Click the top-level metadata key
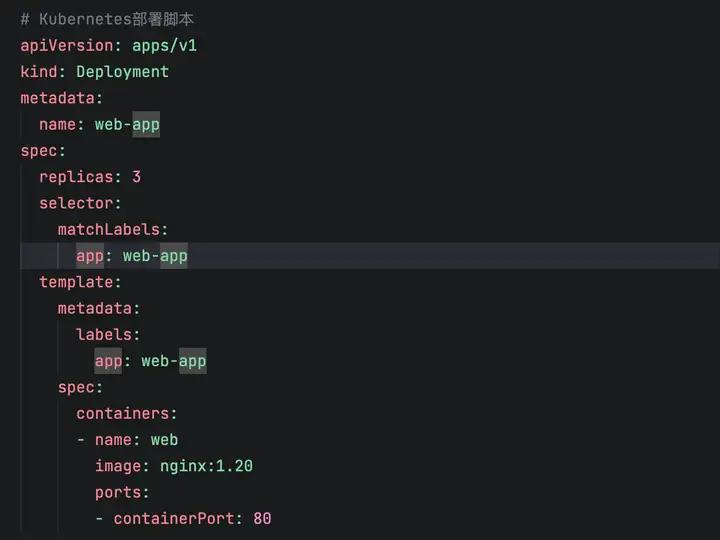 click(58, 98)
